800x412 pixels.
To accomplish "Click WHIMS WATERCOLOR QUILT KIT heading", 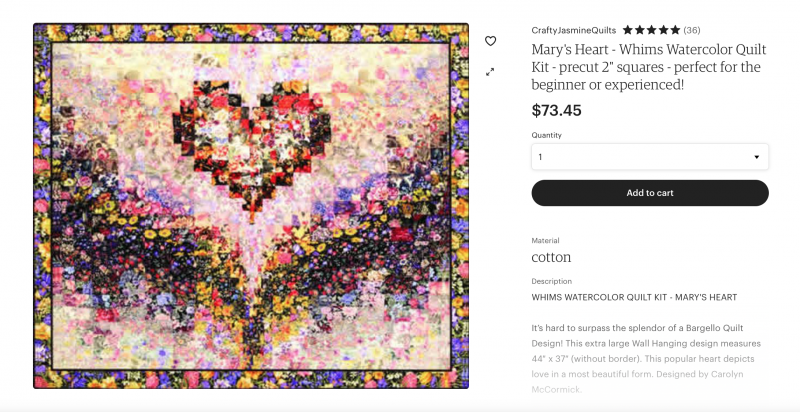I will tap(634, 297).
